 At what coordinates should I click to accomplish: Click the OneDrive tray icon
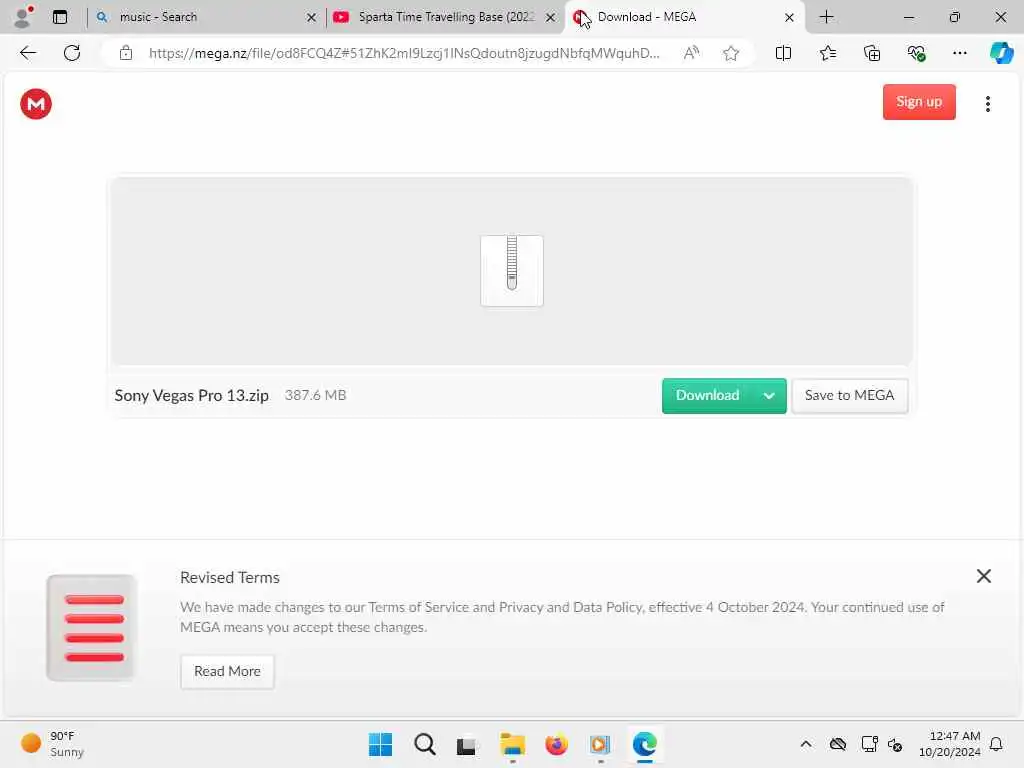pyautogui.click(x=838, y=744)
